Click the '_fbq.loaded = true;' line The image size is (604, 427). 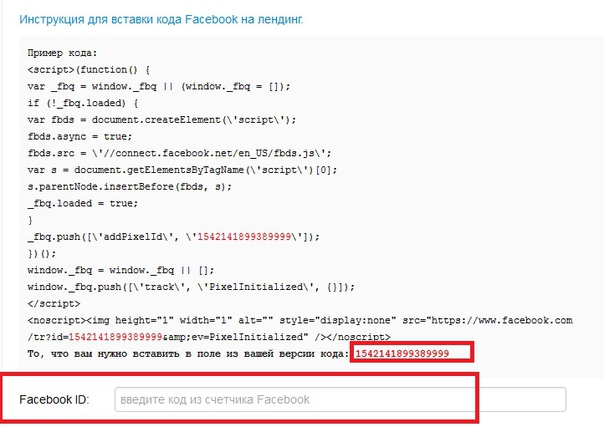(83, 203)
